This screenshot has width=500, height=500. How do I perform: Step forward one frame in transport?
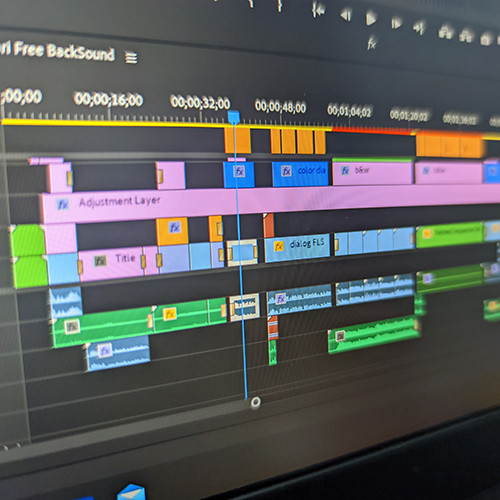(x=396, y=23)
